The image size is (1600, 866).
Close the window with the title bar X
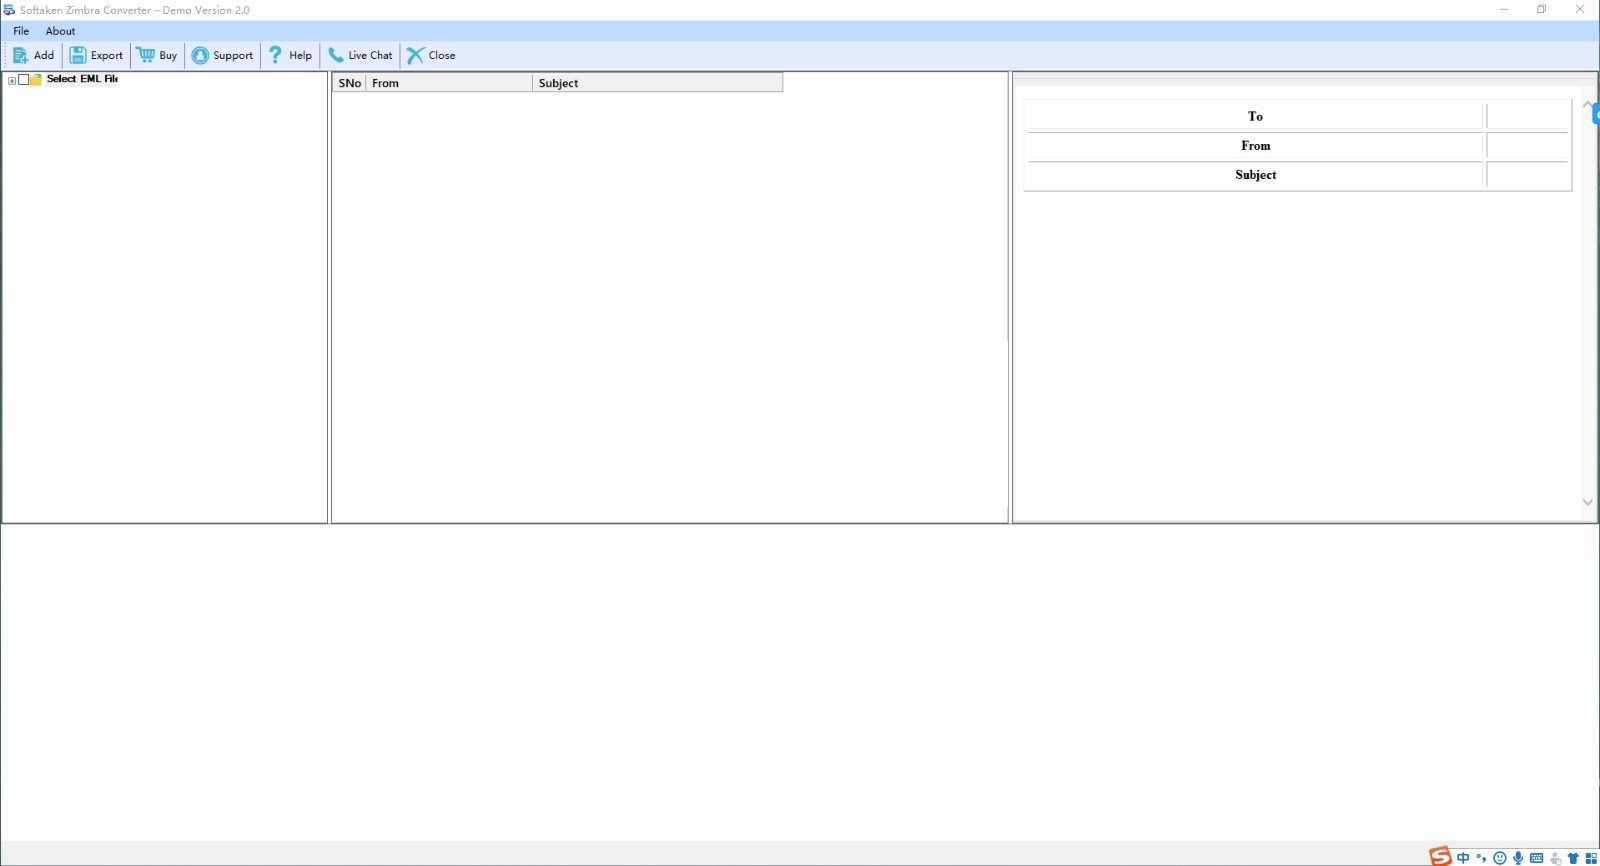click(1580, 9)
